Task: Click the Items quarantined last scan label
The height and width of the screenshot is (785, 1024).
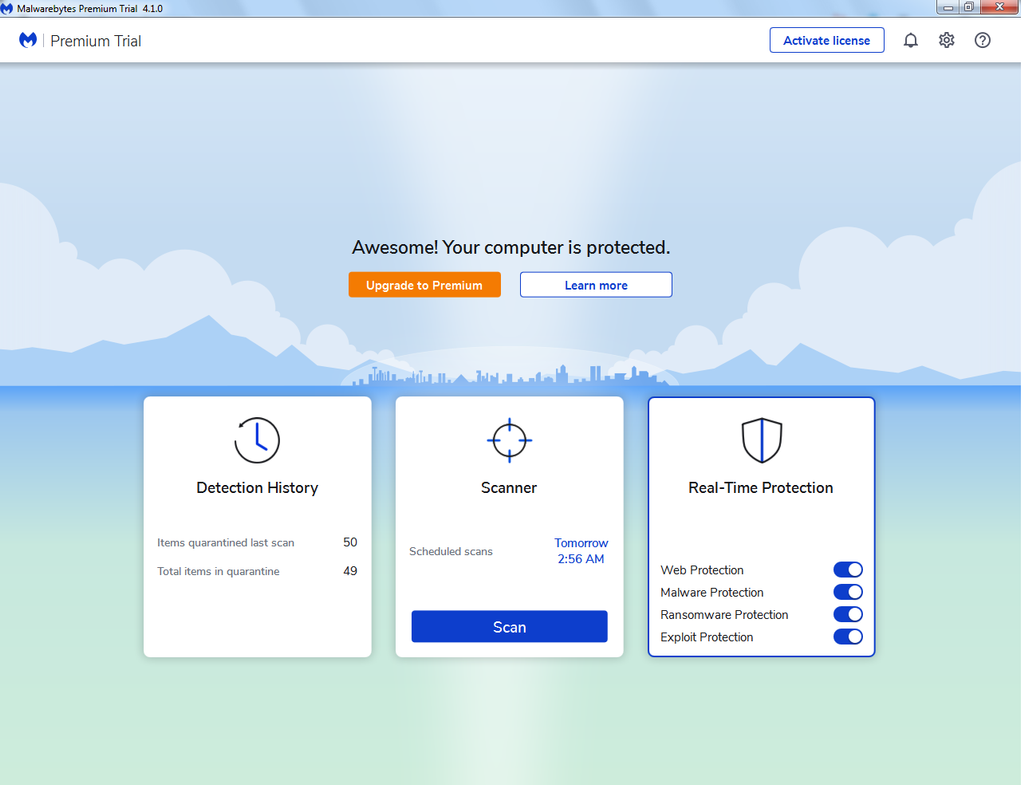Action: (225, 543)
